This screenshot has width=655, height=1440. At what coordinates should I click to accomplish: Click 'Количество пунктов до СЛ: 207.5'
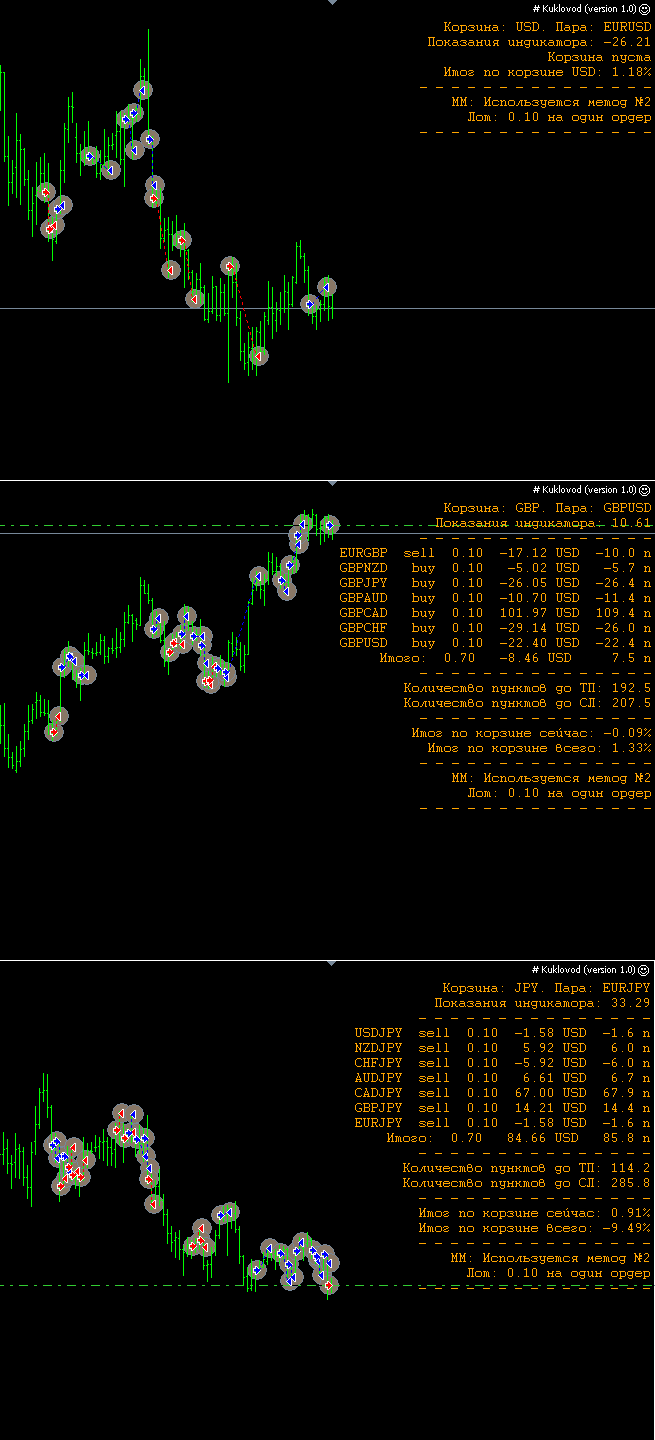click(x=527, y=703)
